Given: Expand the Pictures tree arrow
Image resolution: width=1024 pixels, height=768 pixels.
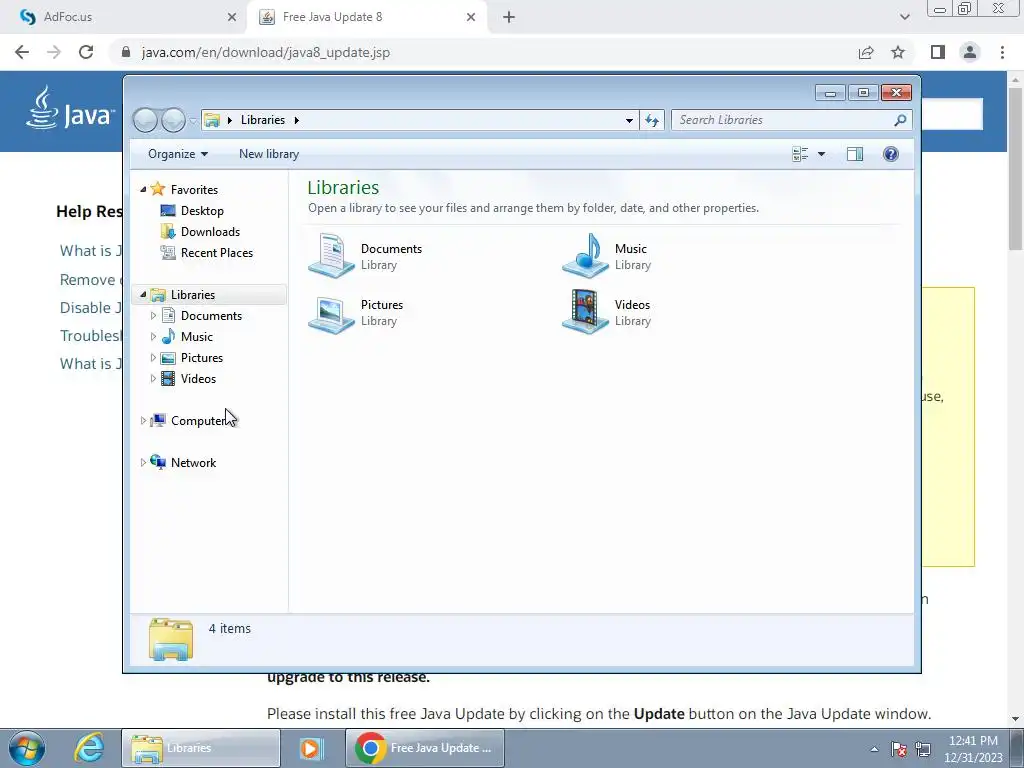Looking at the screenshot, I should (153, 357).
